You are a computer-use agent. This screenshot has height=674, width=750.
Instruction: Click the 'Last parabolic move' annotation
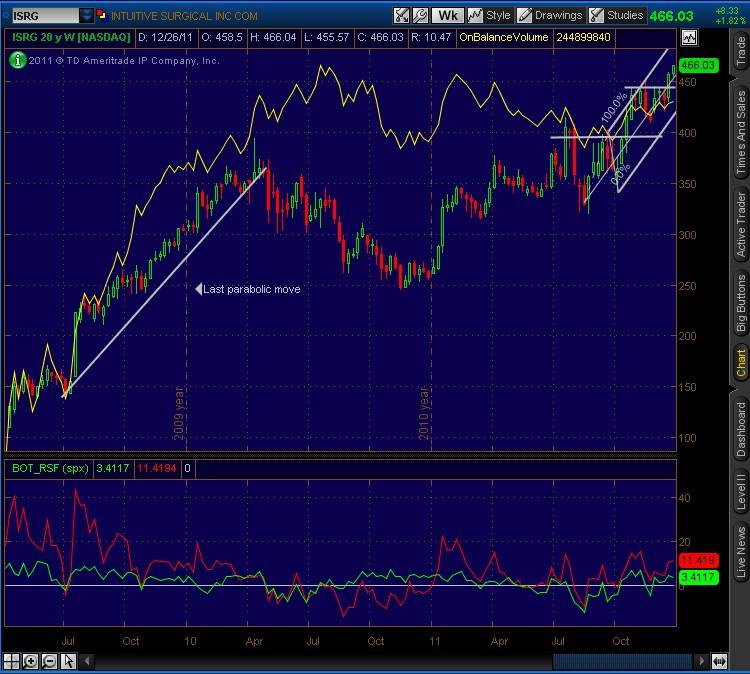pos(251,289)
